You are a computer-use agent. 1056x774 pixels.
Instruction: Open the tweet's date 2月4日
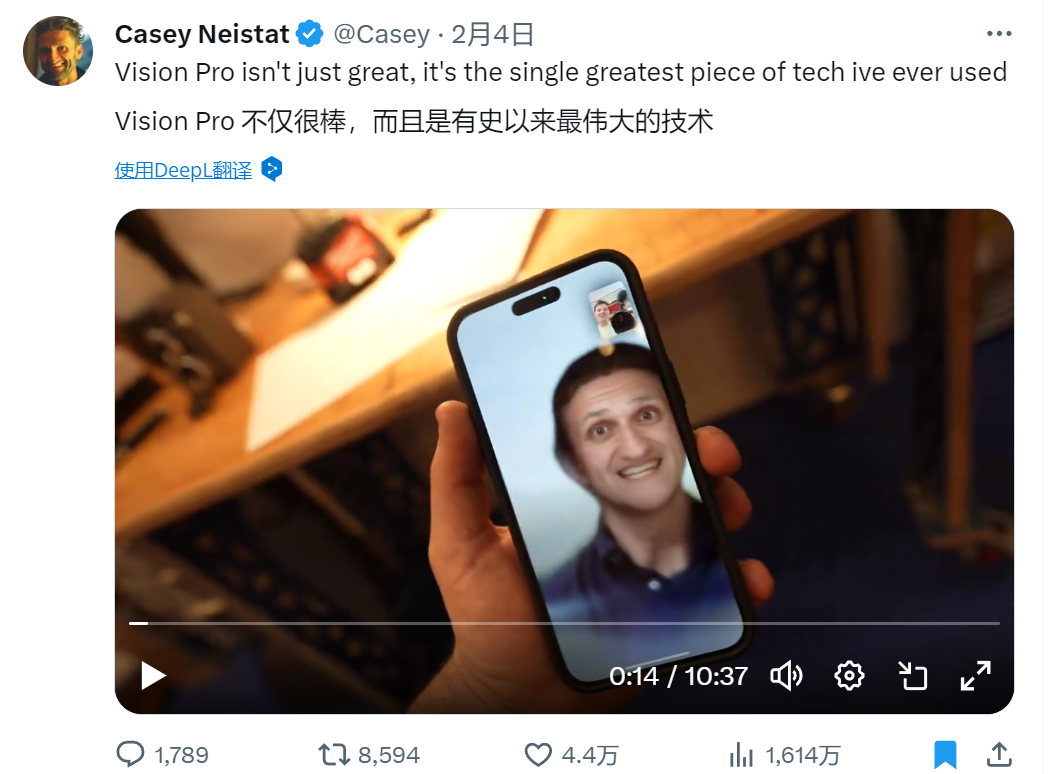tap(492, 34)
